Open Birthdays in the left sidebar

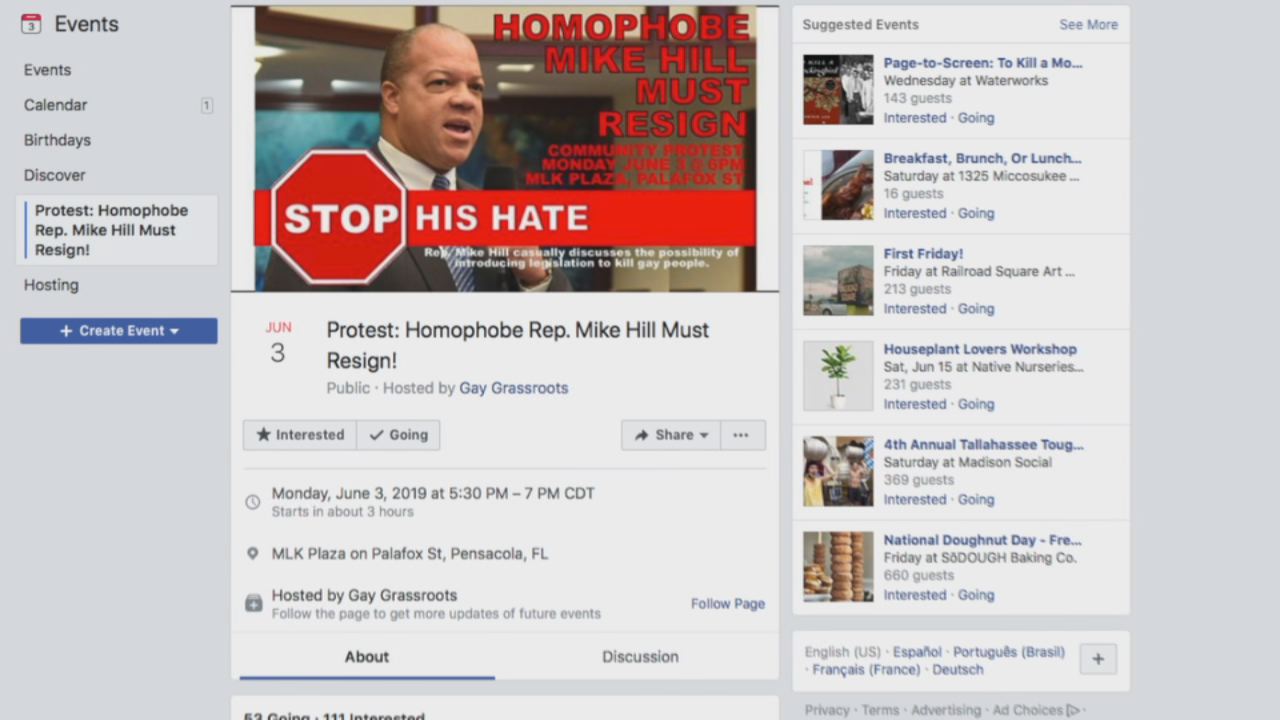[57, 140]
